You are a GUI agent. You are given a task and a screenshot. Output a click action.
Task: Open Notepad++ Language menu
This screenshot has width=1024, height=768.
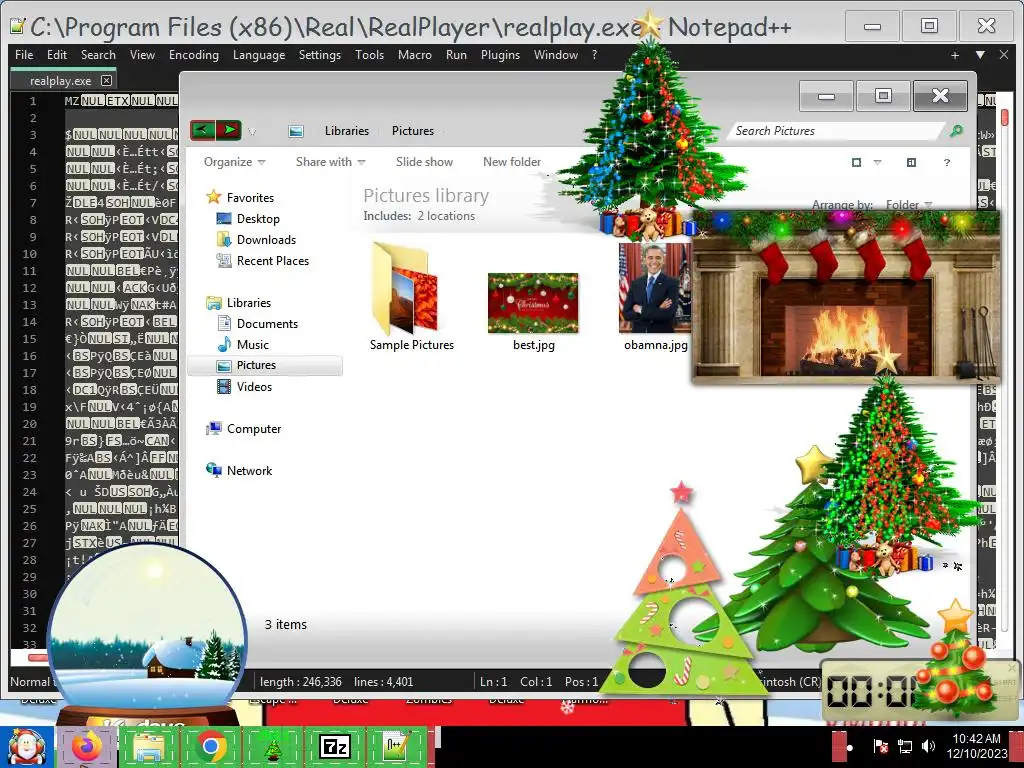(x=259, y=55)
